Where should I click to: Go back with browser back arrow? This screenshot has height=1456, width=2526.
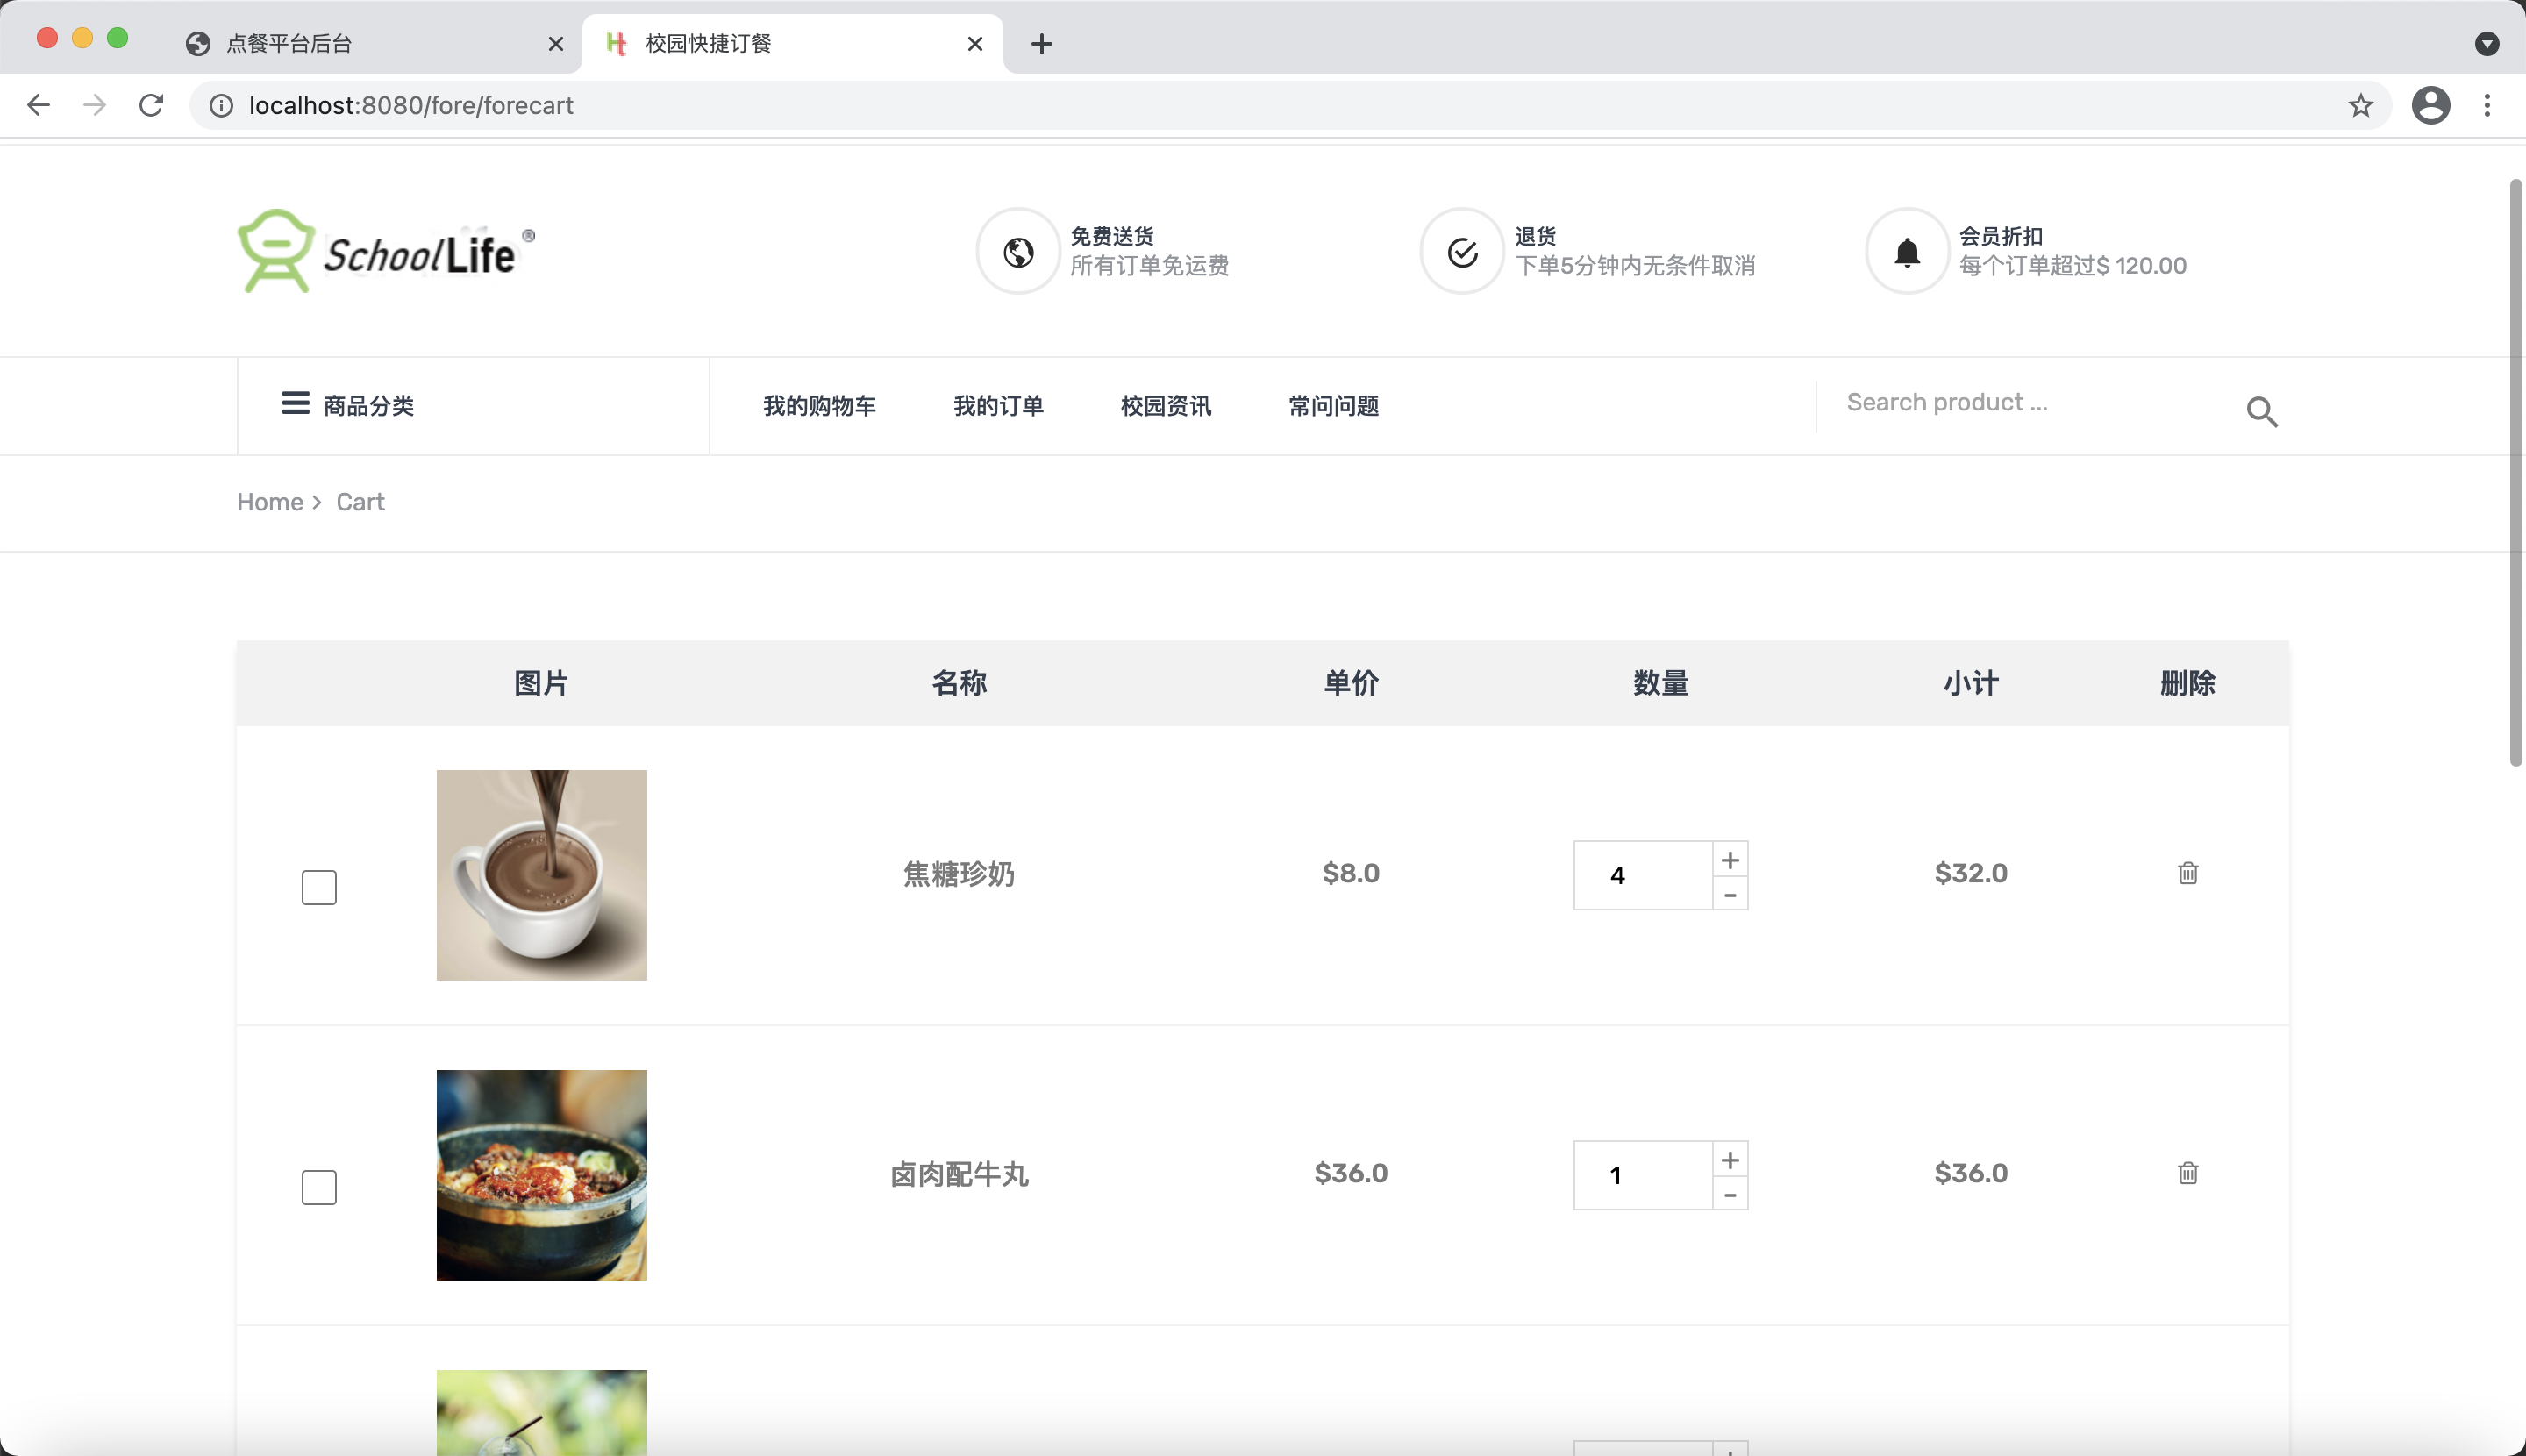click(x=38, y=105)
